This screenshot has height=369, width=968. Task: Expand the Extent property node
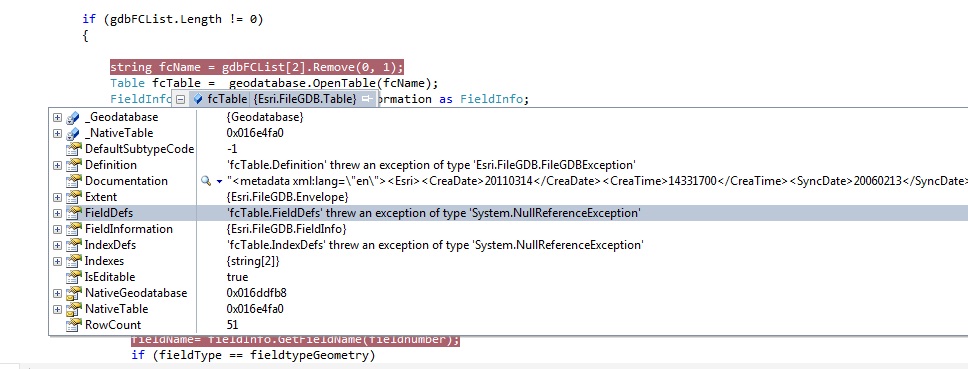[x=57, y=197]
